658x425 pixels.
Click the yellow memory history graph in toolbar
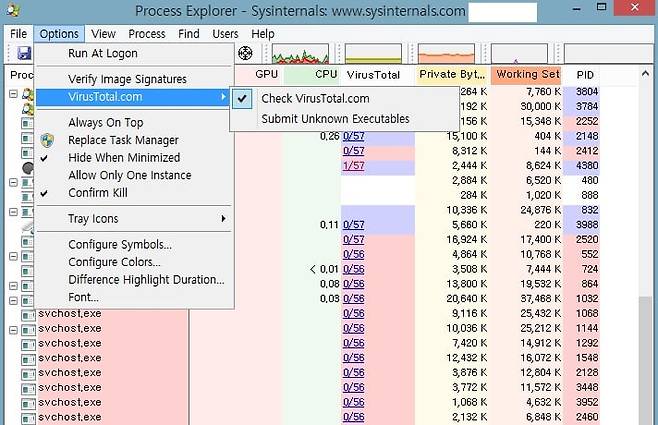click(446, 54)
